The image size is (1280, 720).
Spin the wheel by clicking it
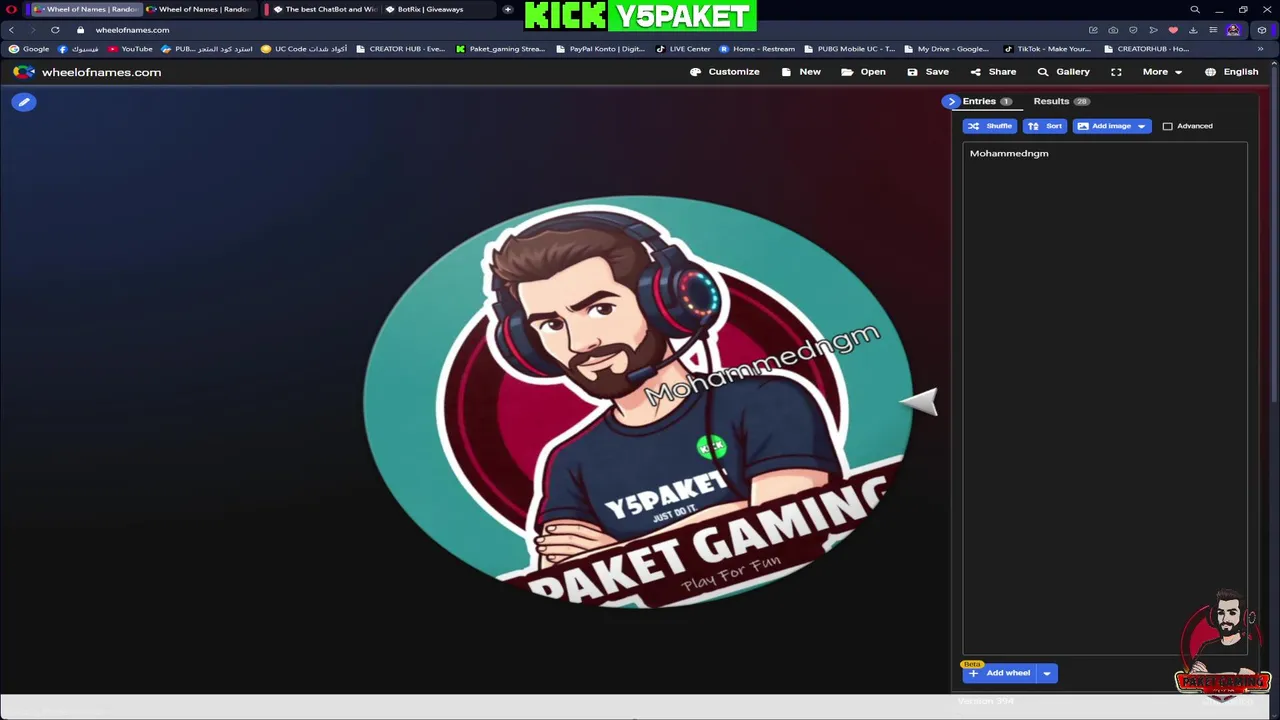point(638,400)
